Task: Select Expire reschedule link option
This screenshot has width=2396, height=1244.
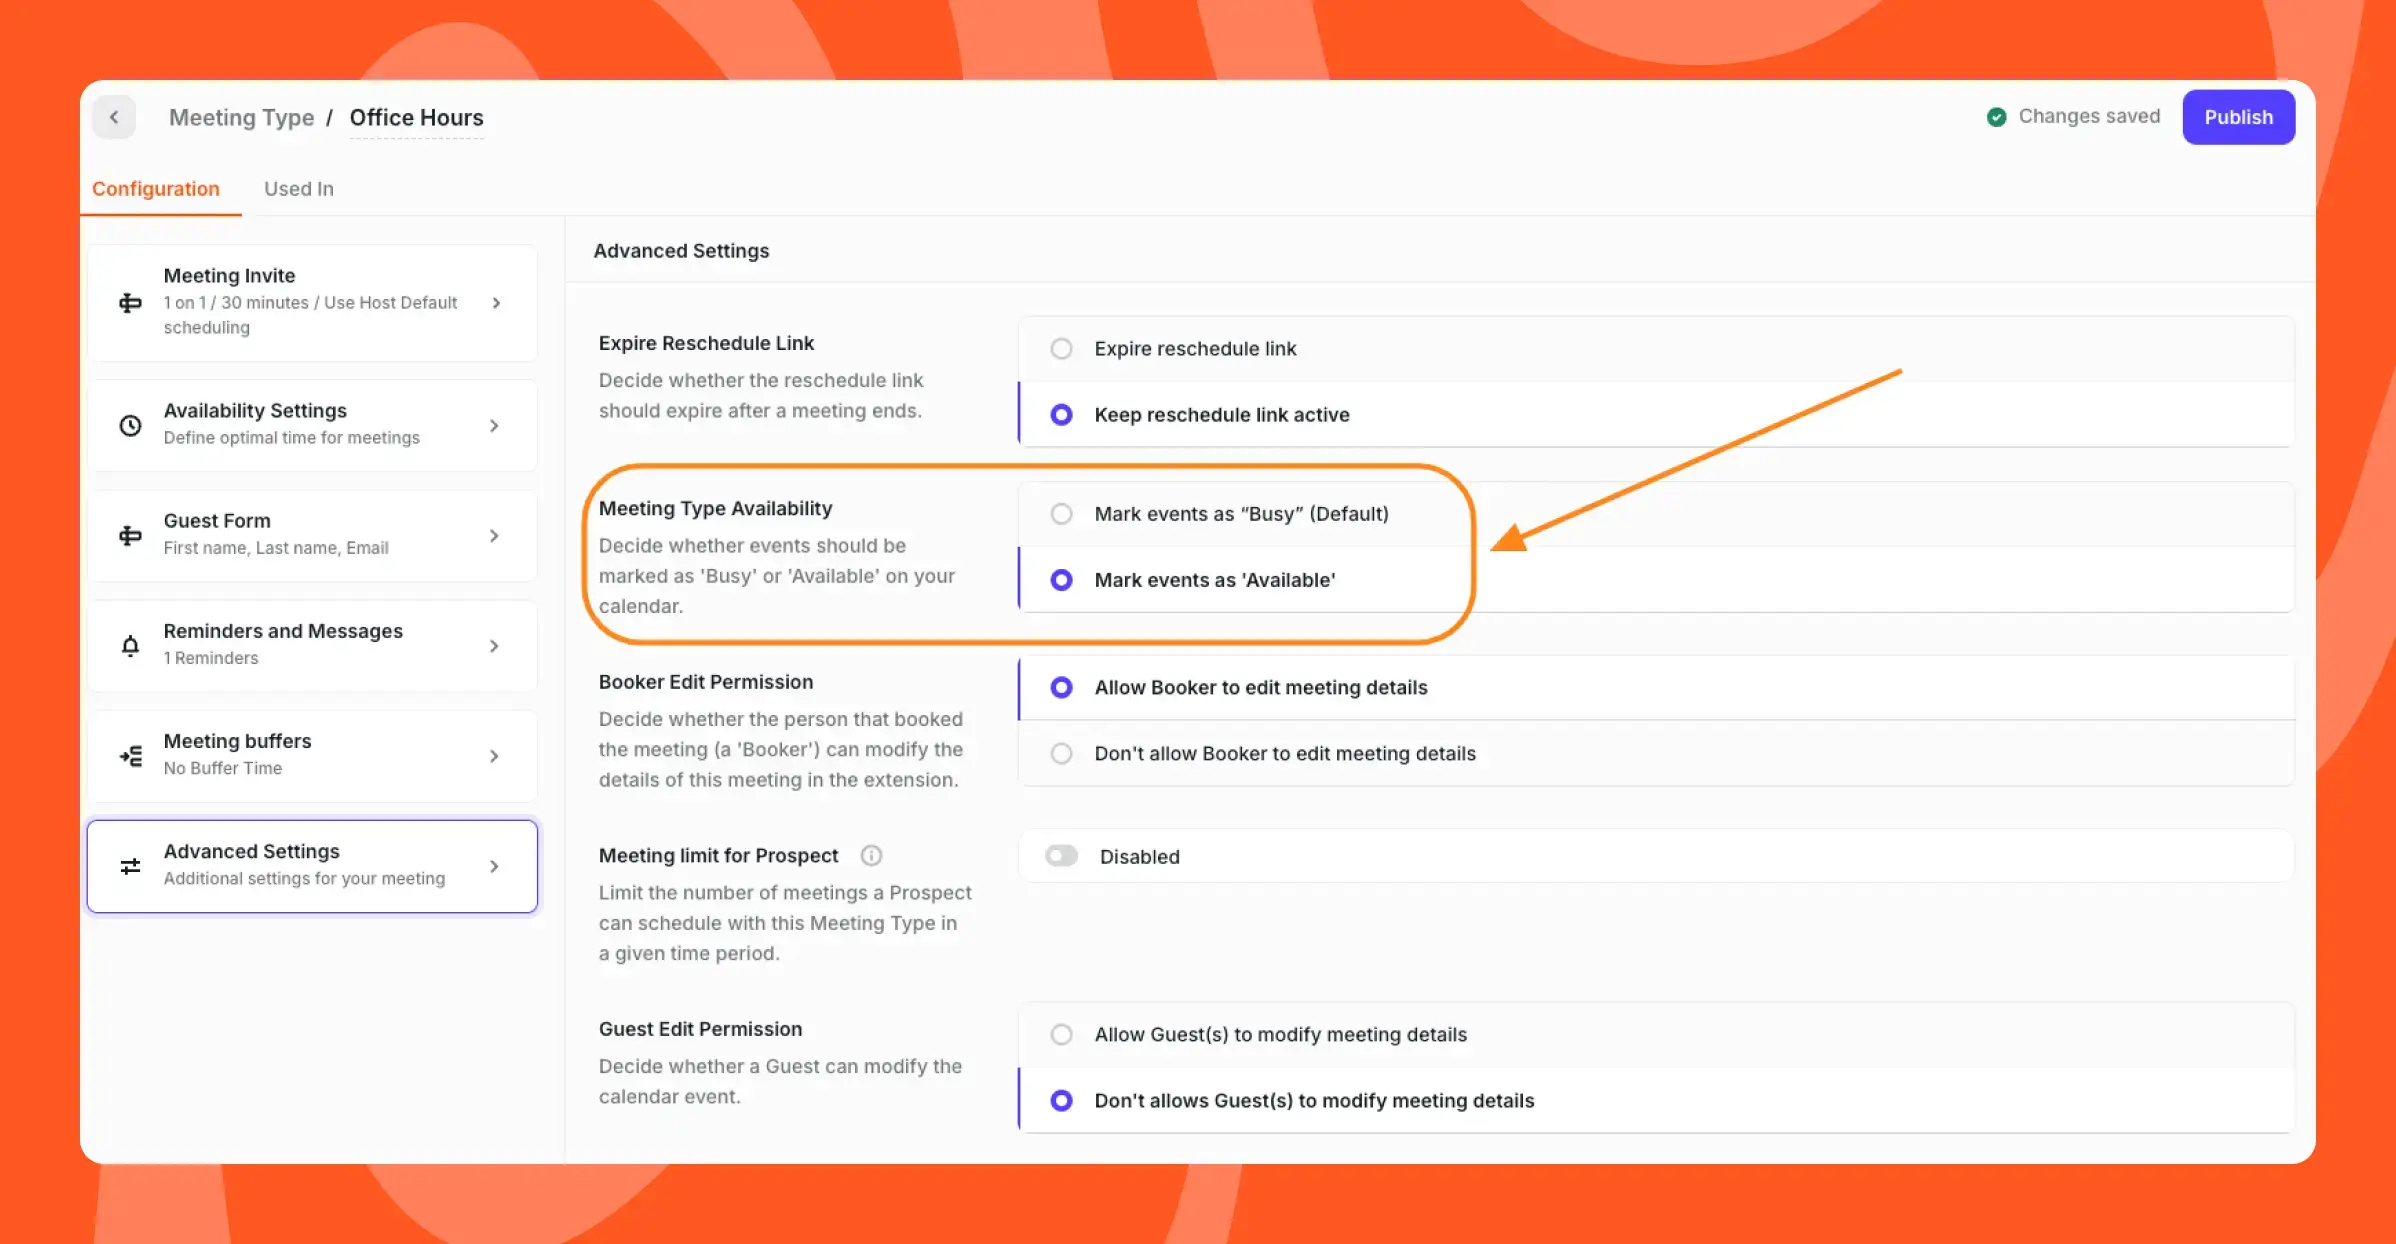Action: point(1656,348)
